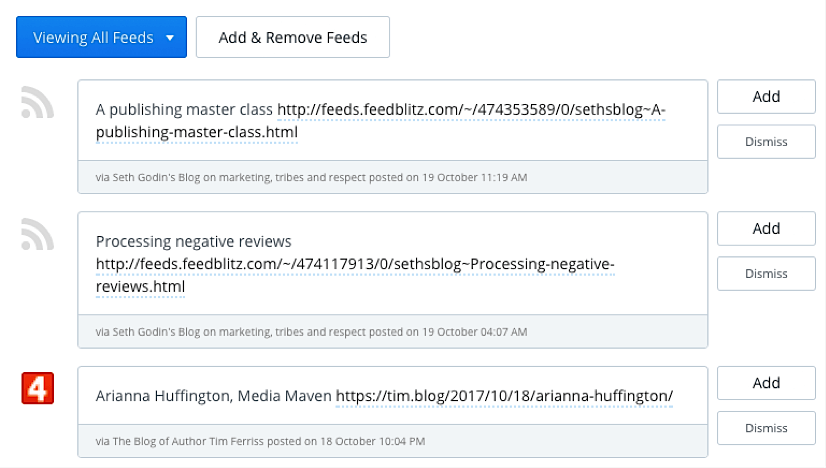Click the 'Arianna Huffington, Media Maven' title text

pos(214,396)
